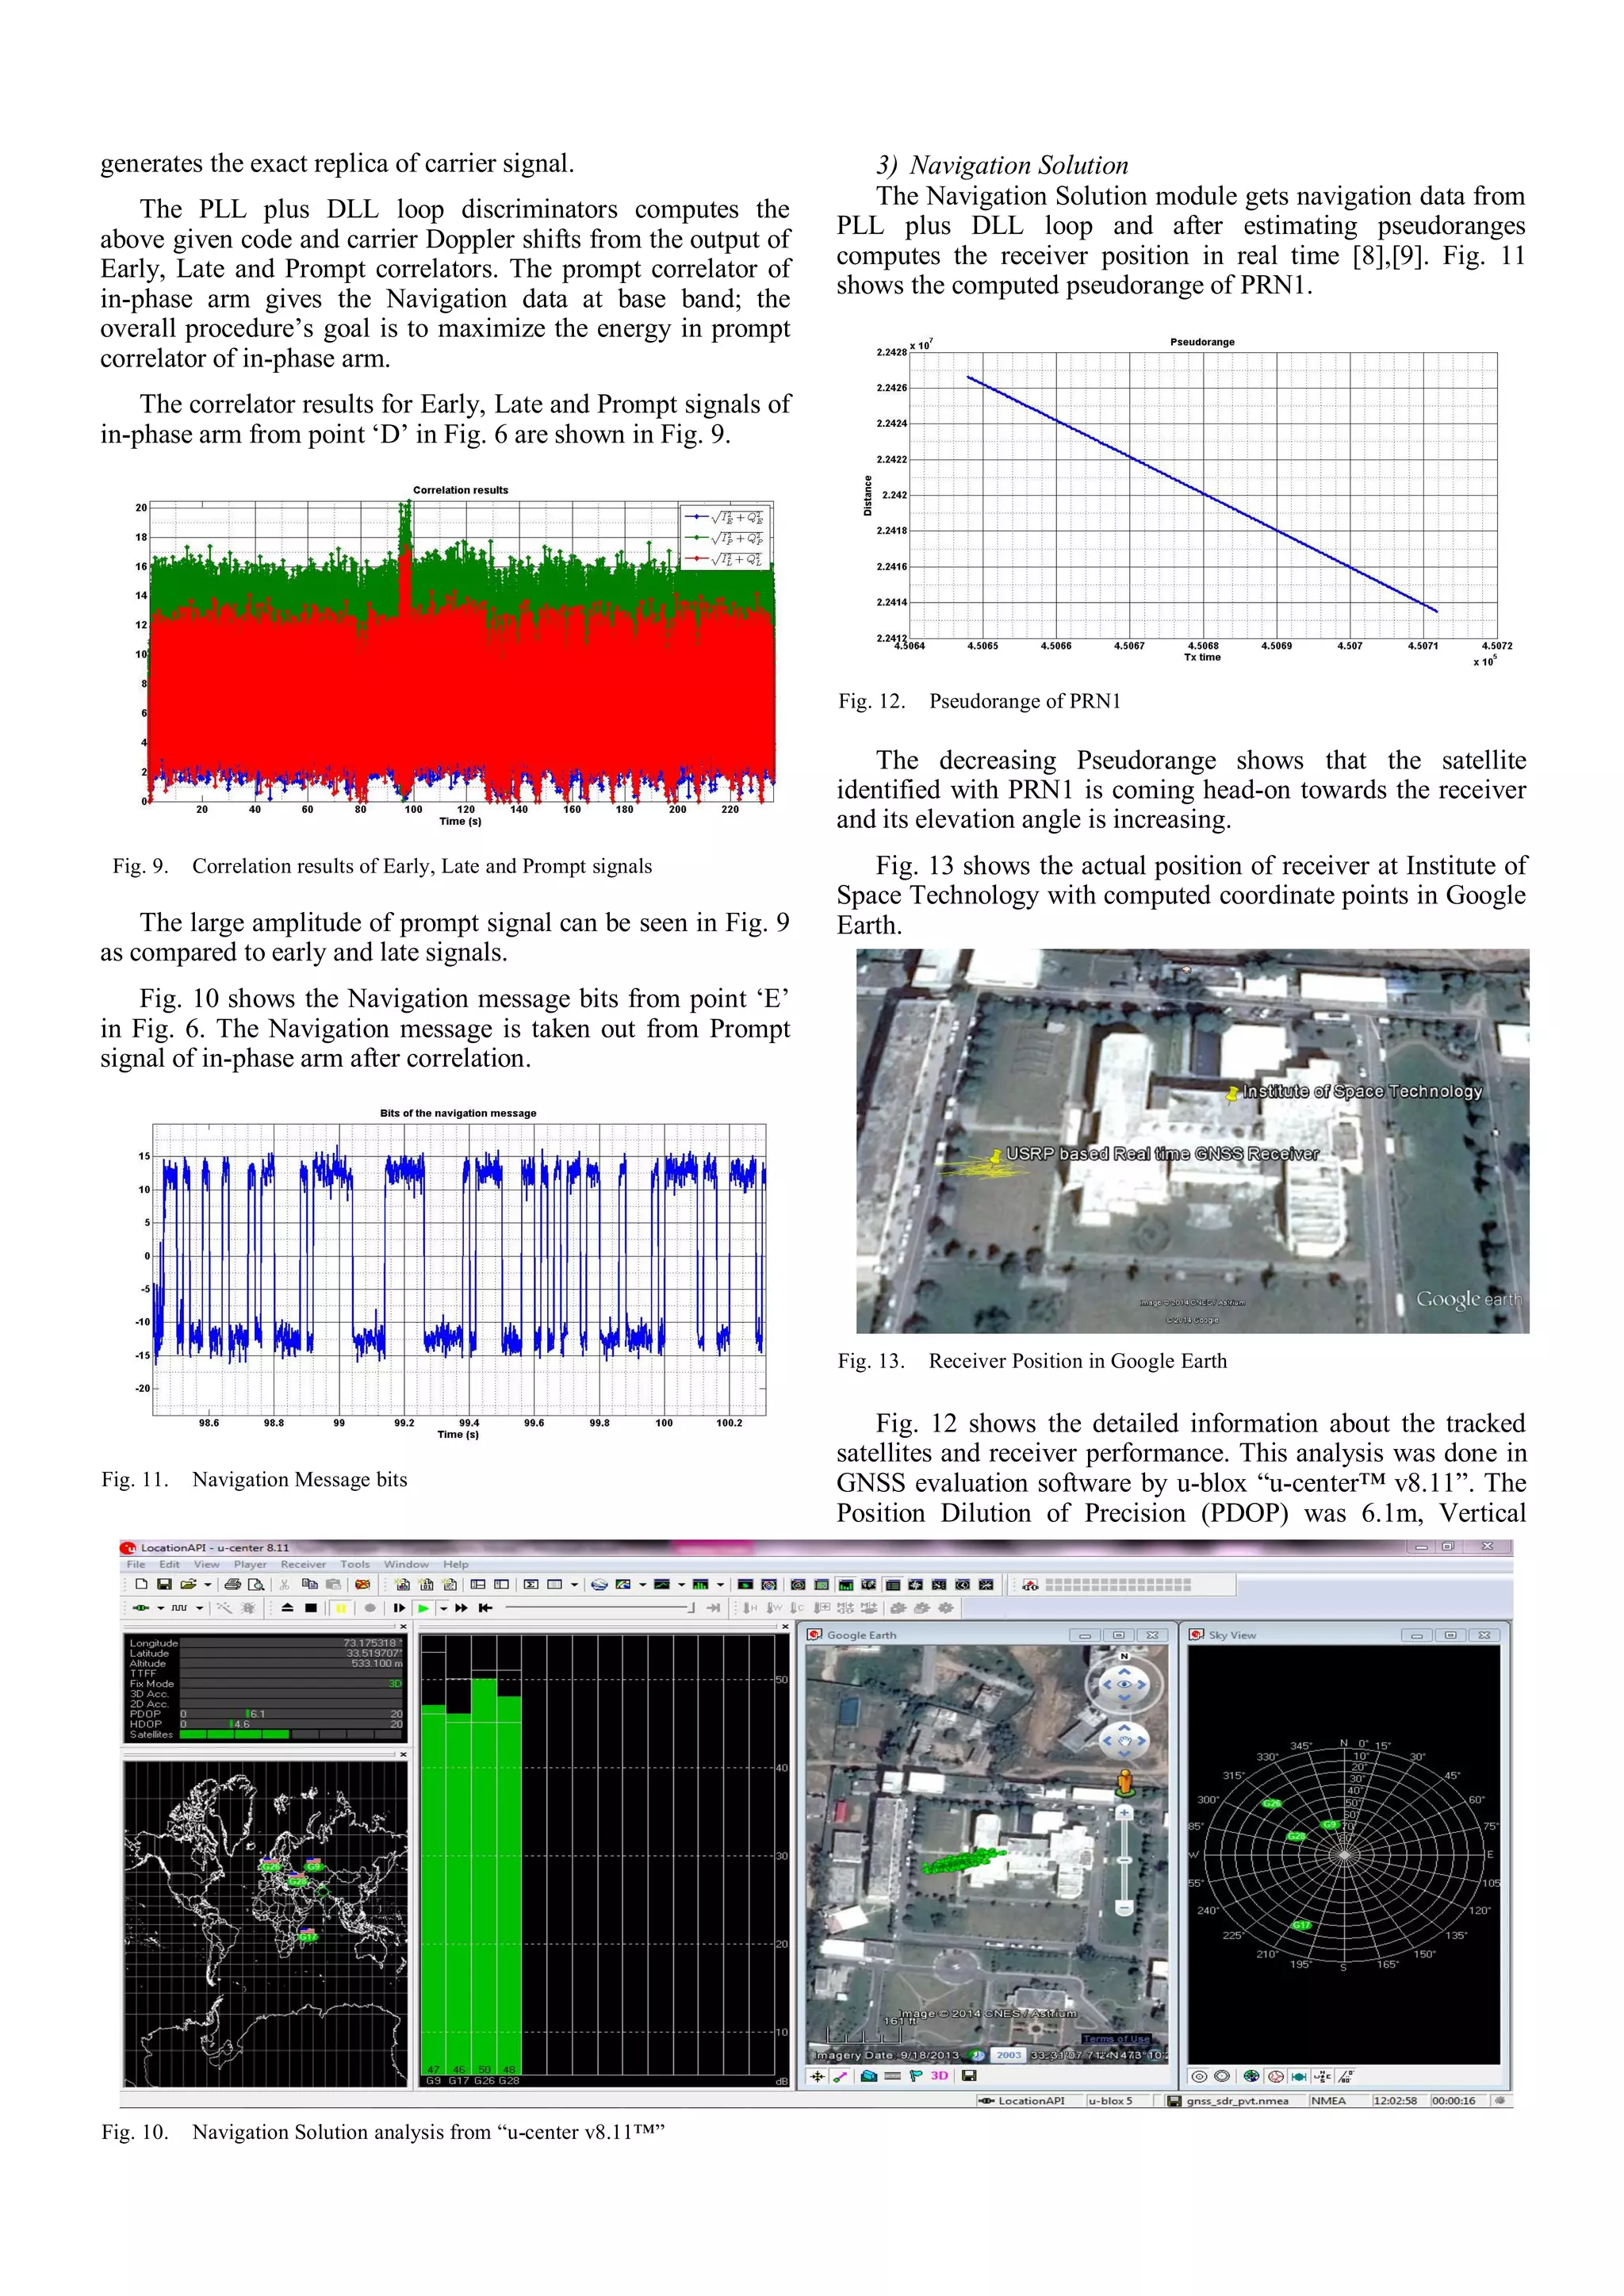Click the player position slider

600,1608
